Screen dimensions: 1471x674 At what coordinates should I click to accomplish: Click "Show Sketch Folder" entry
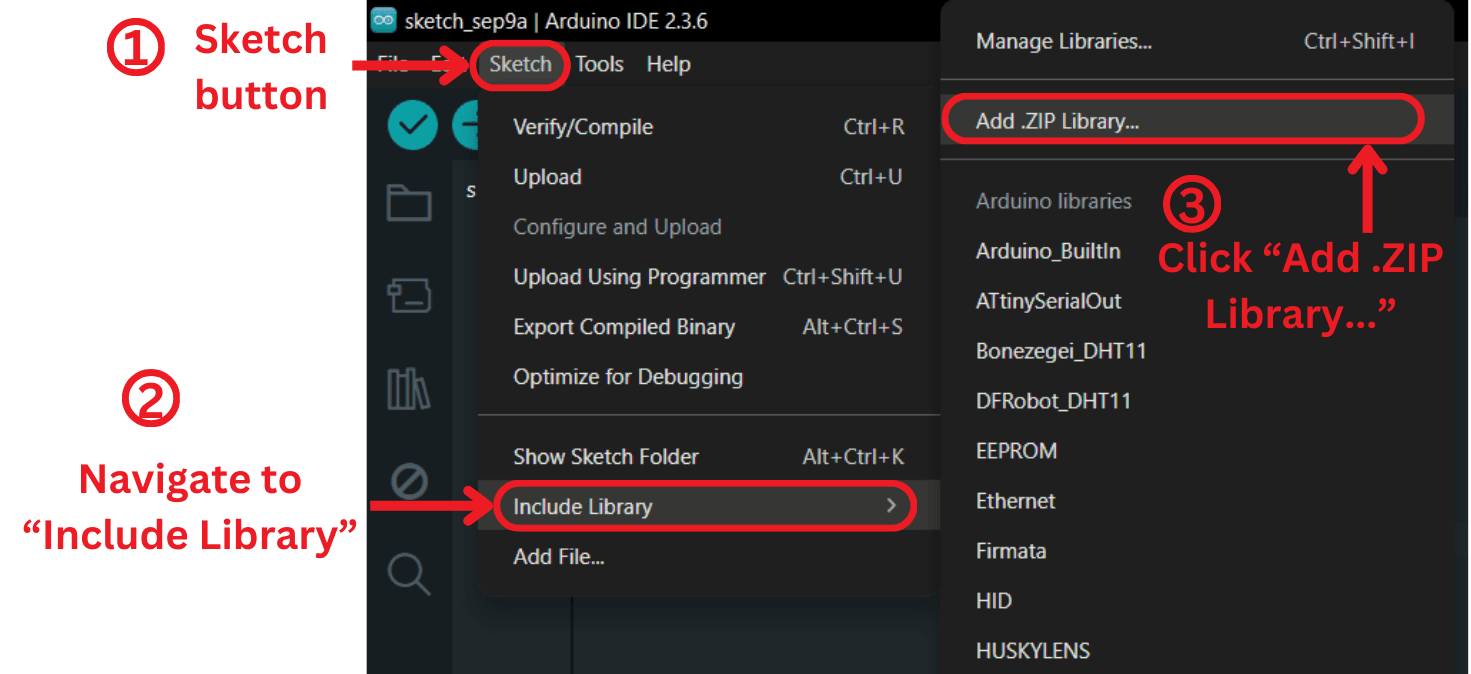coord(605,456)
